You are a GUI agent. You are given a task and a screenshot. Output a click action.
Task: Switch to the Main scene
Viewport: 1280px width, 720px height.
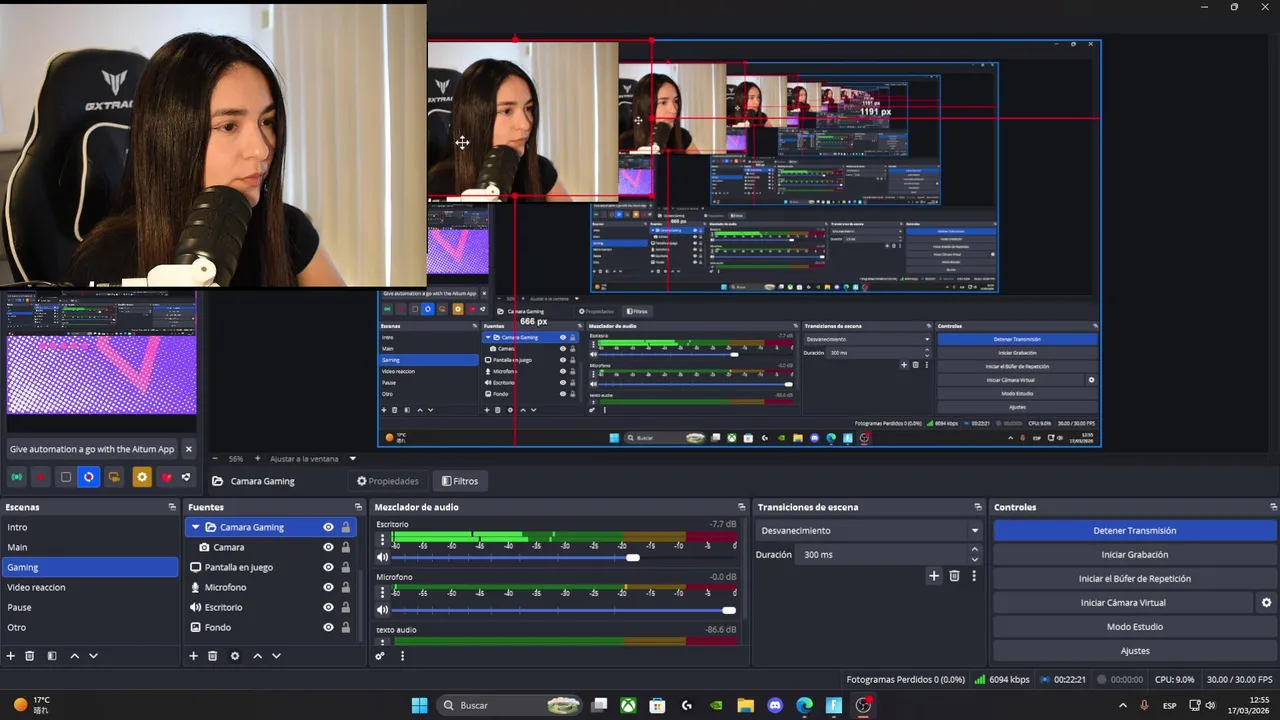(x=89, y=547)
